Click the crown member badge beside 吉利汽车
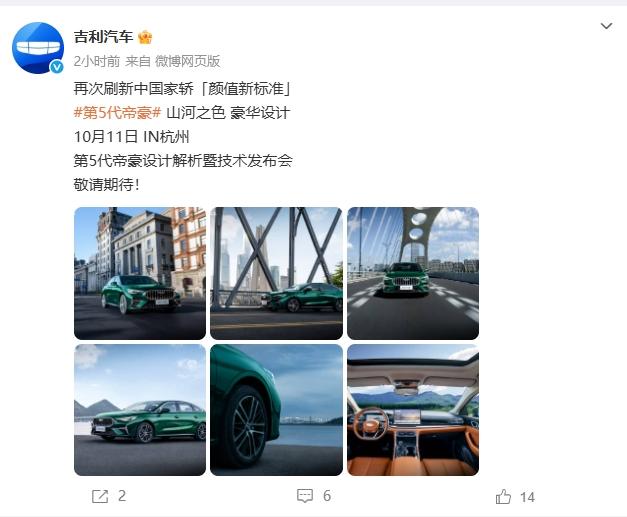The height and width of the screenshot is (517, 627). [145, 37]
